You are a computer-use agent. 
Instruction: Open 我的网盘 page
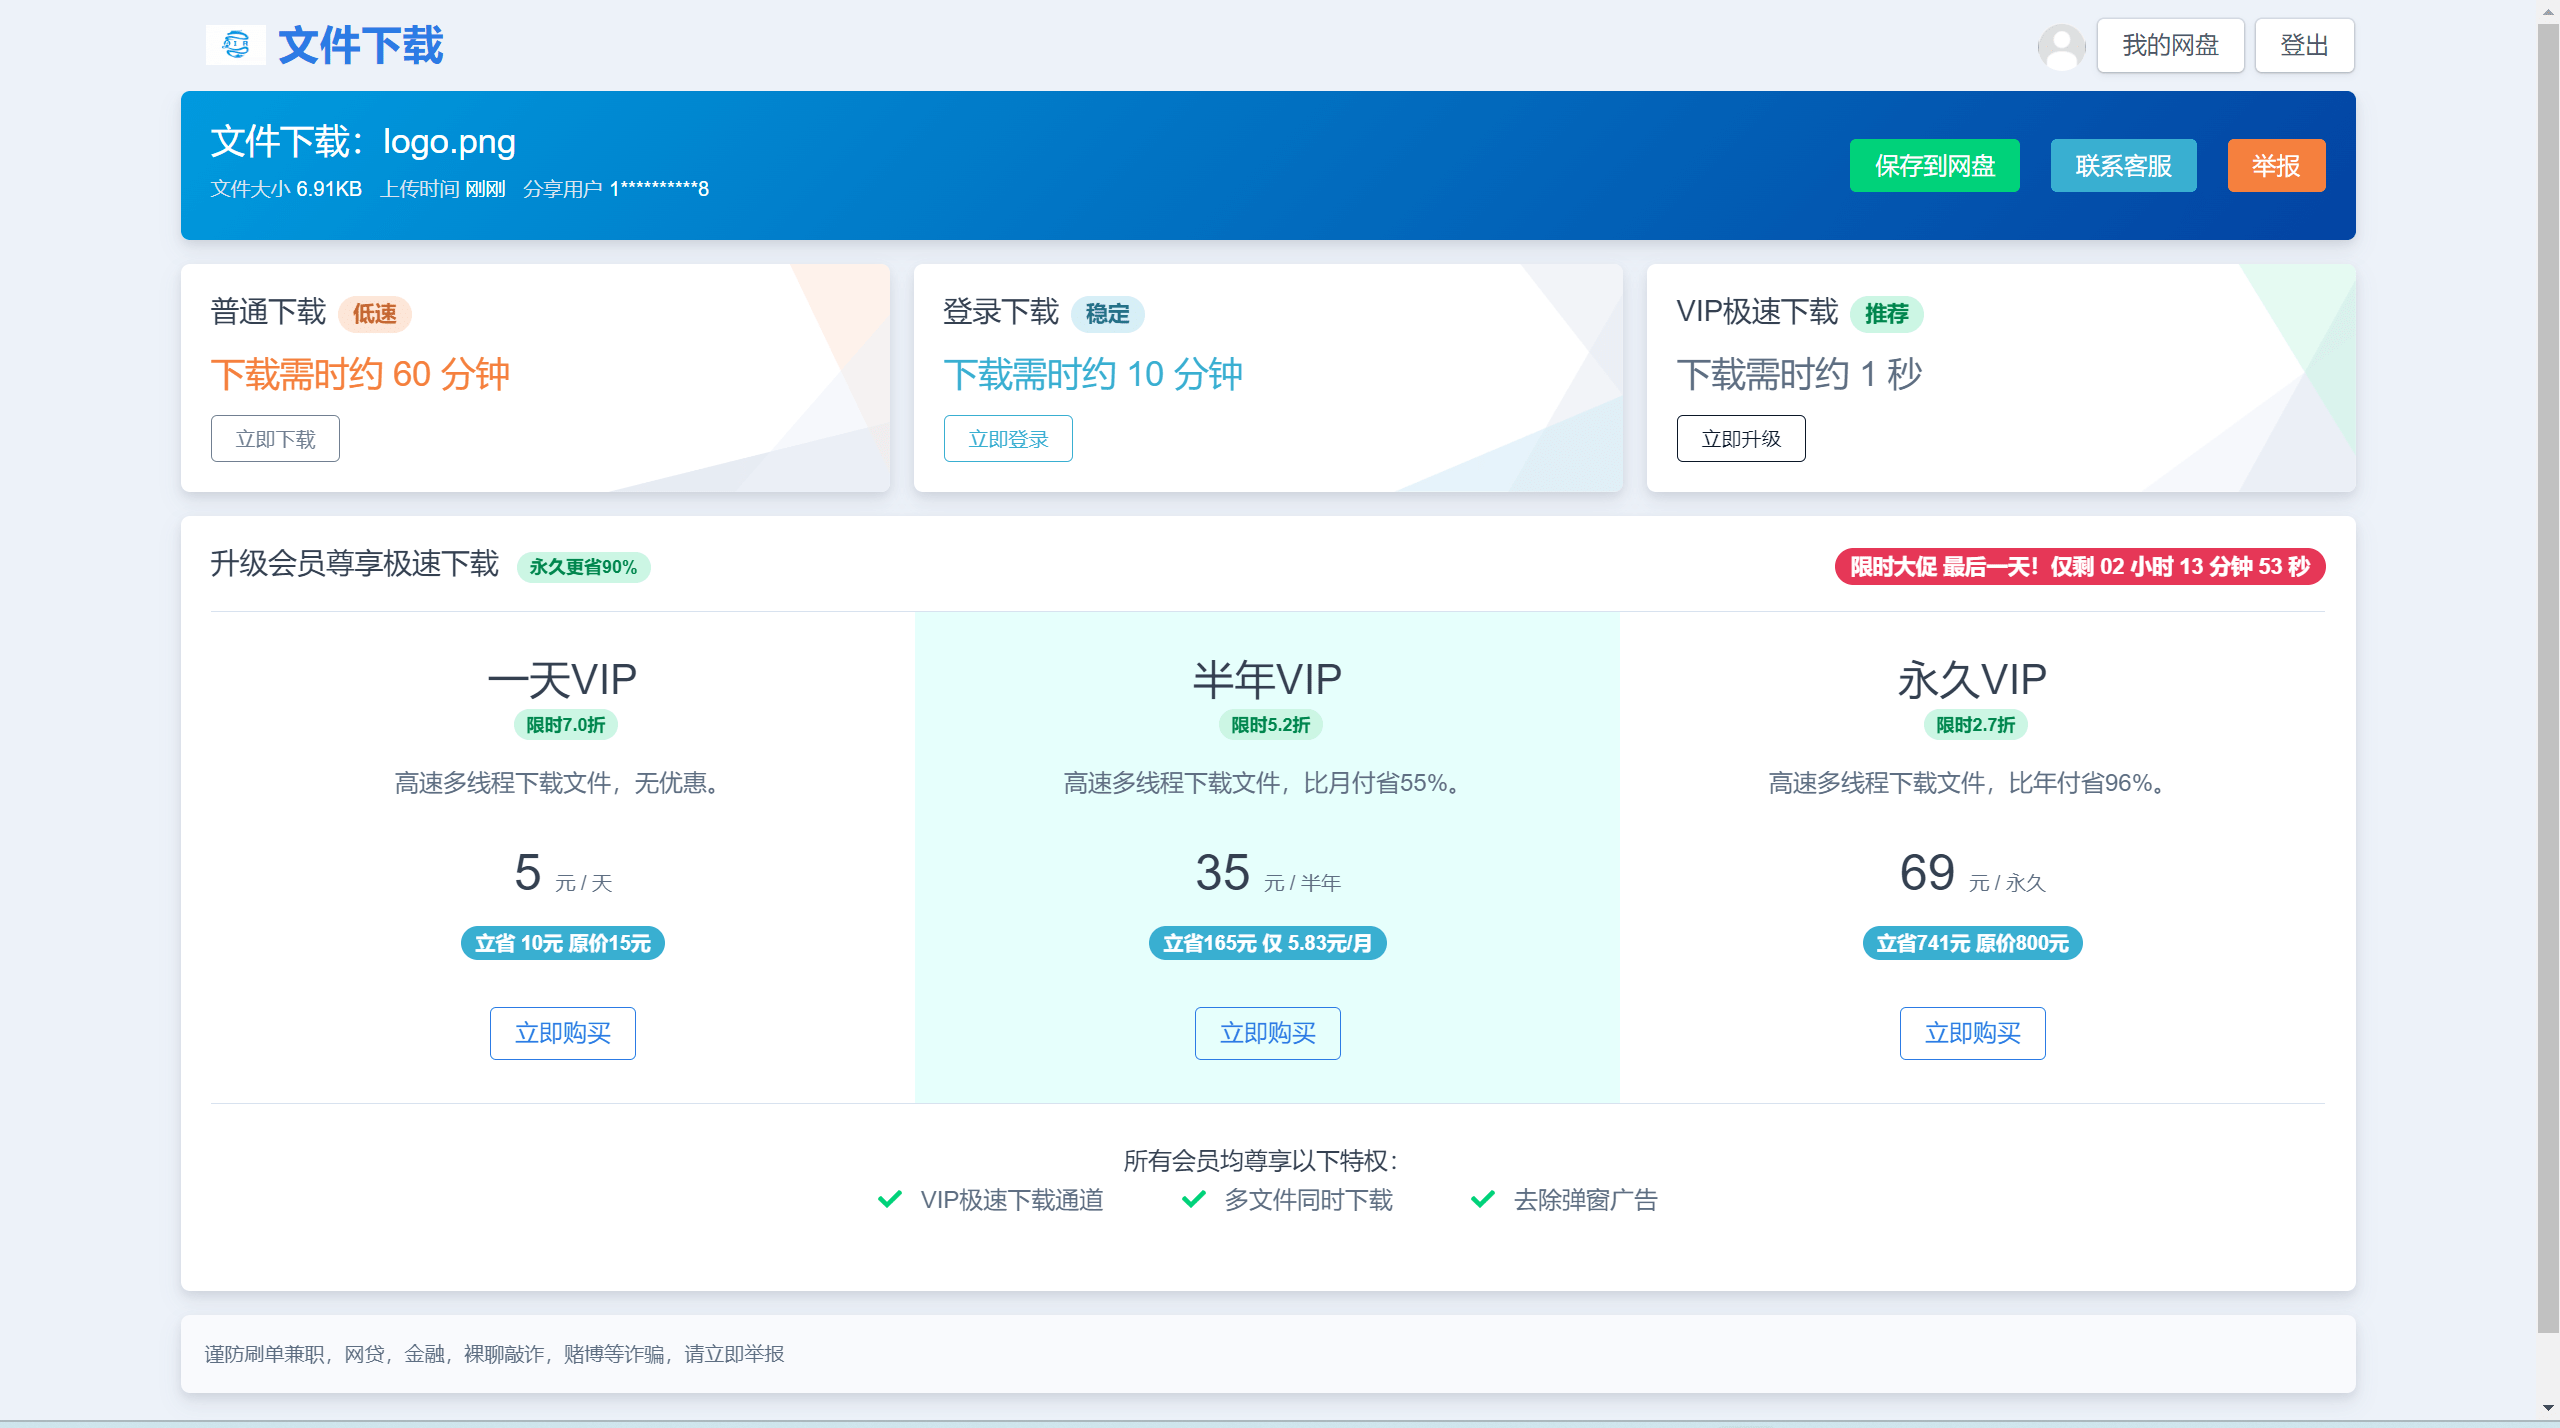pyautogui.click(x=2170, y=45)
